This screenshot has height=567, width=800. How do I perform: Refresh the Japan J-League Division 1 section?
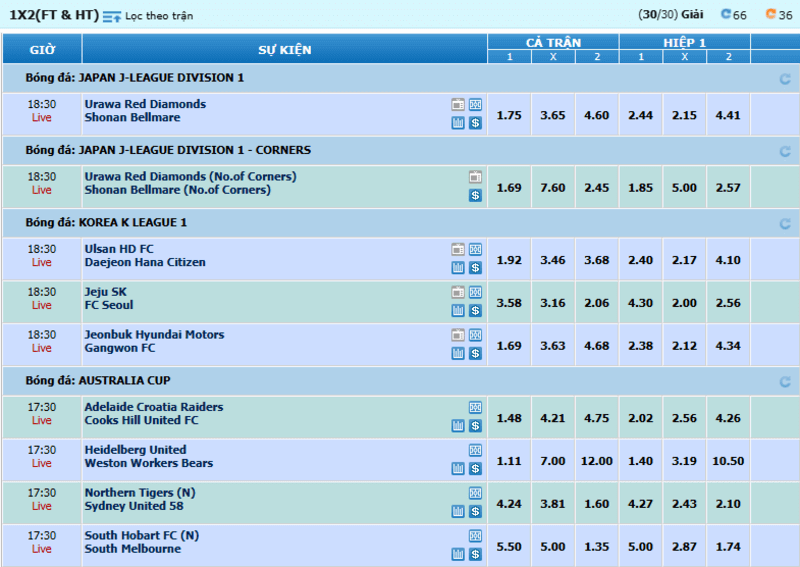tap(785, 79)
